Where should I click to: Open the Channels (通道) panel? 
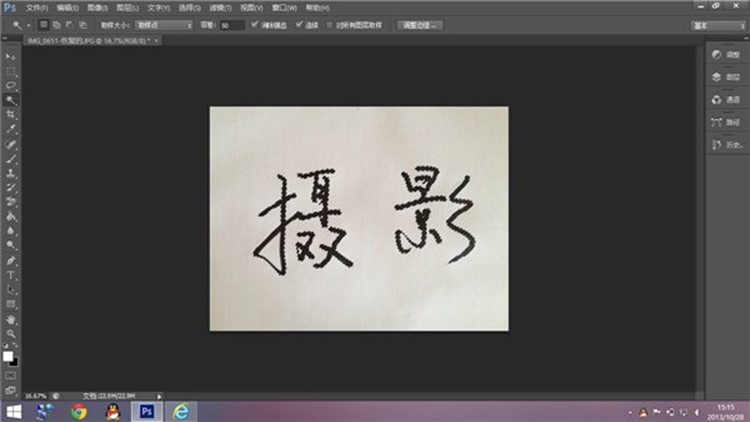click(x=726, y=100)
